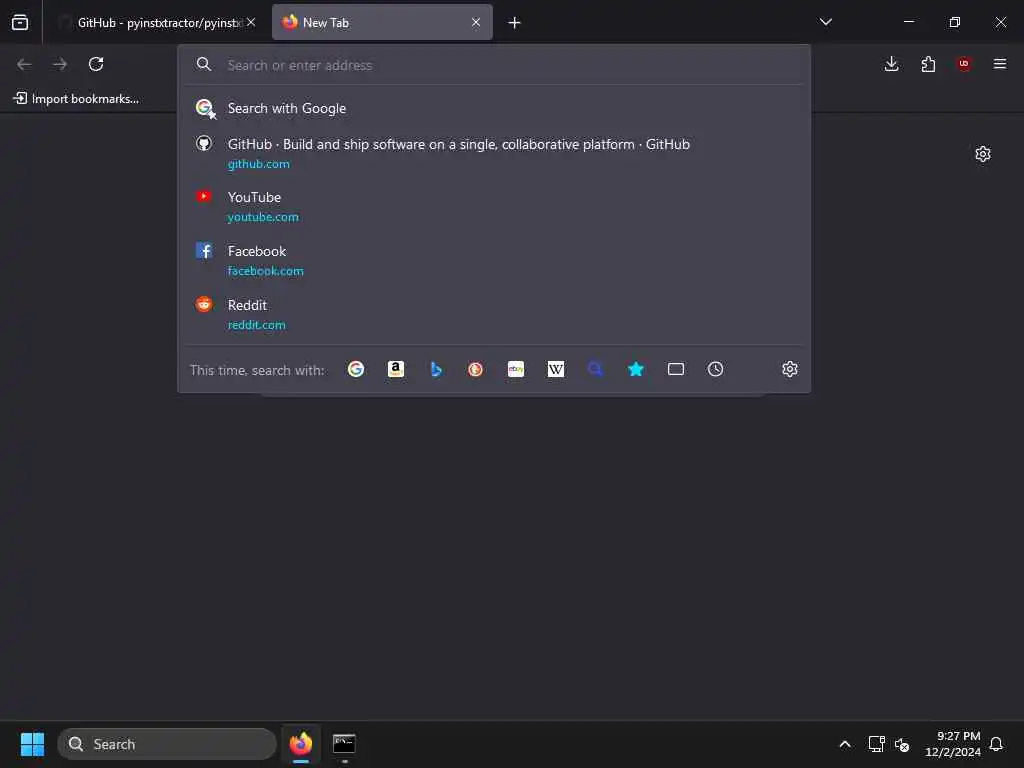Viewport: 1024px width, 768px height.
Task: Open the notifications bell icon
Action: 997,744
